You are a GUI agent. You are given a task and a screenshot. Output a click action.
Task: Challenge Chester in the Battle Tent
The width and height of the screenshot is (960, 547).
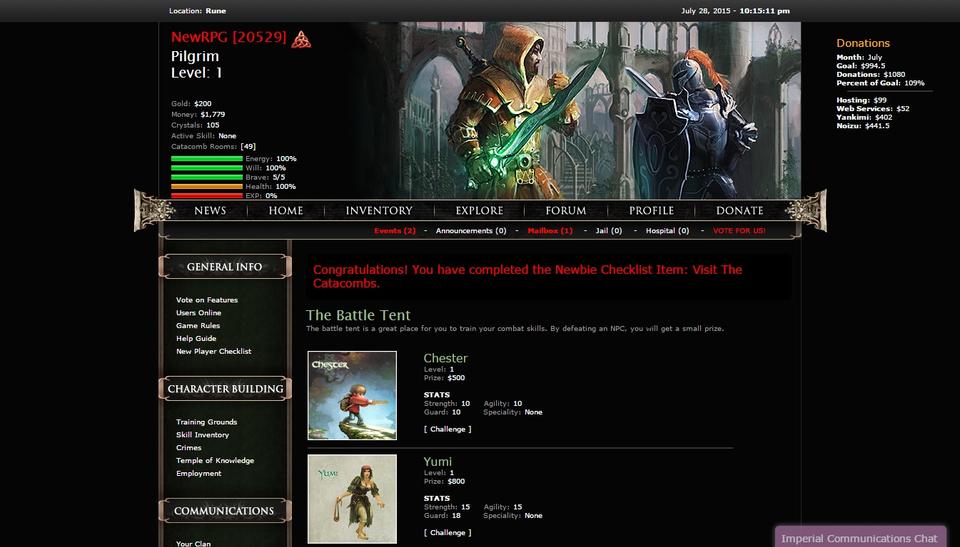(447, 429)
